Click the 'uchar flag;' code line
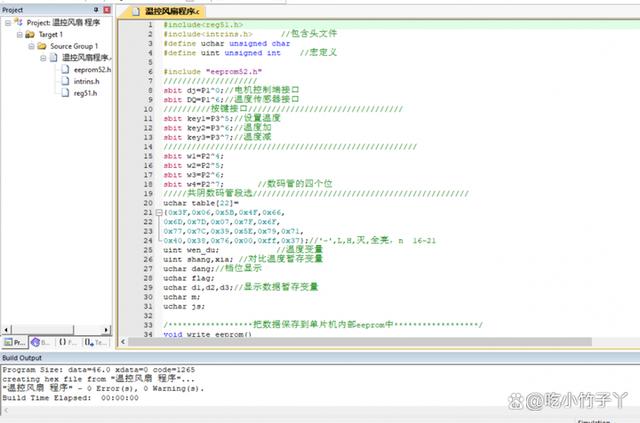This screenshot has height=423, width=640. pyautogui.click(x=189, y=278)
